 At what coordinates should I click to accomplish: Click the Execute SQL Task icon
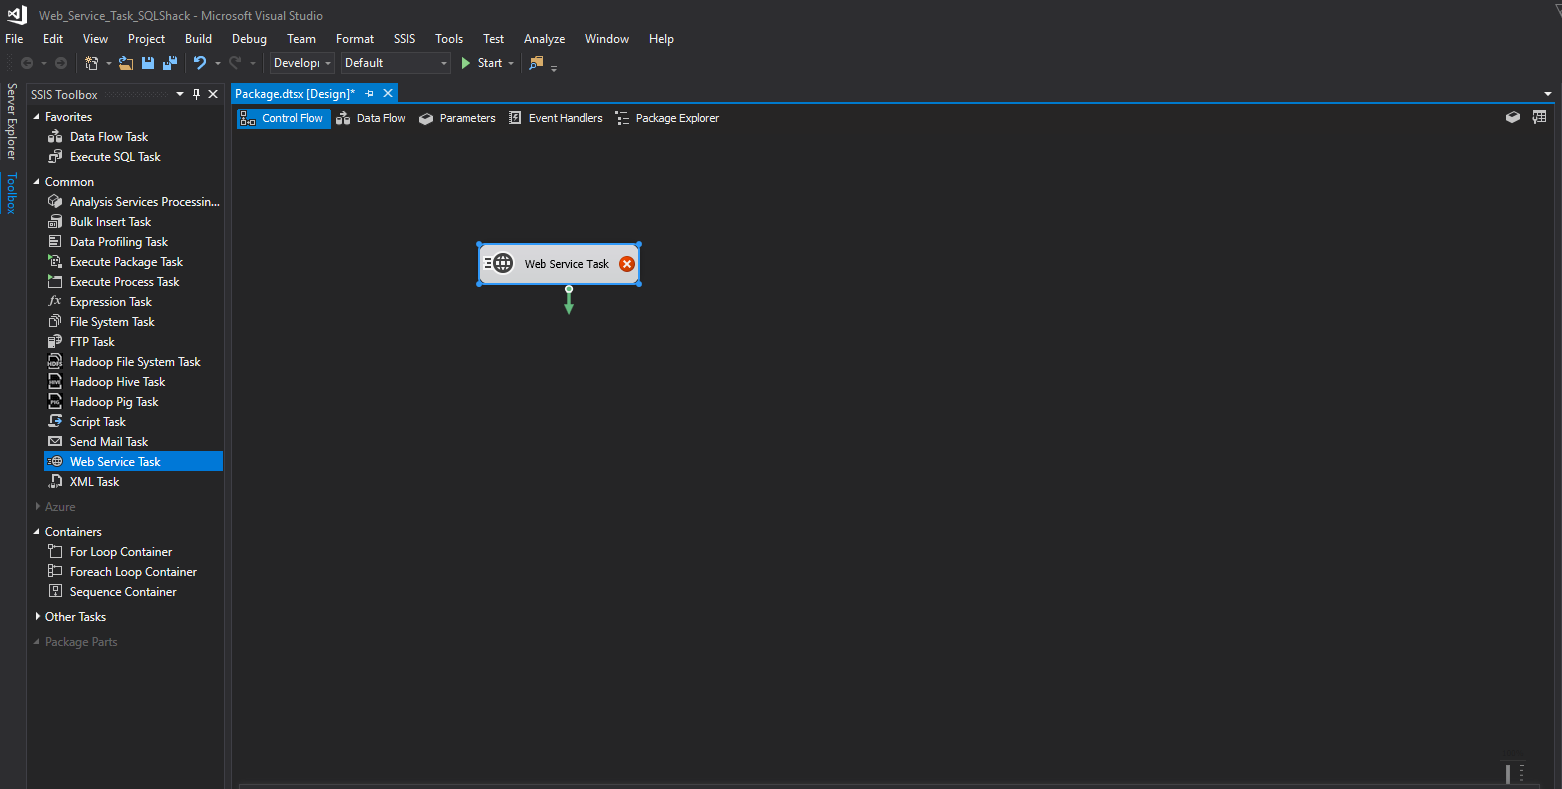pyautogui.click(x=55, y=157)
